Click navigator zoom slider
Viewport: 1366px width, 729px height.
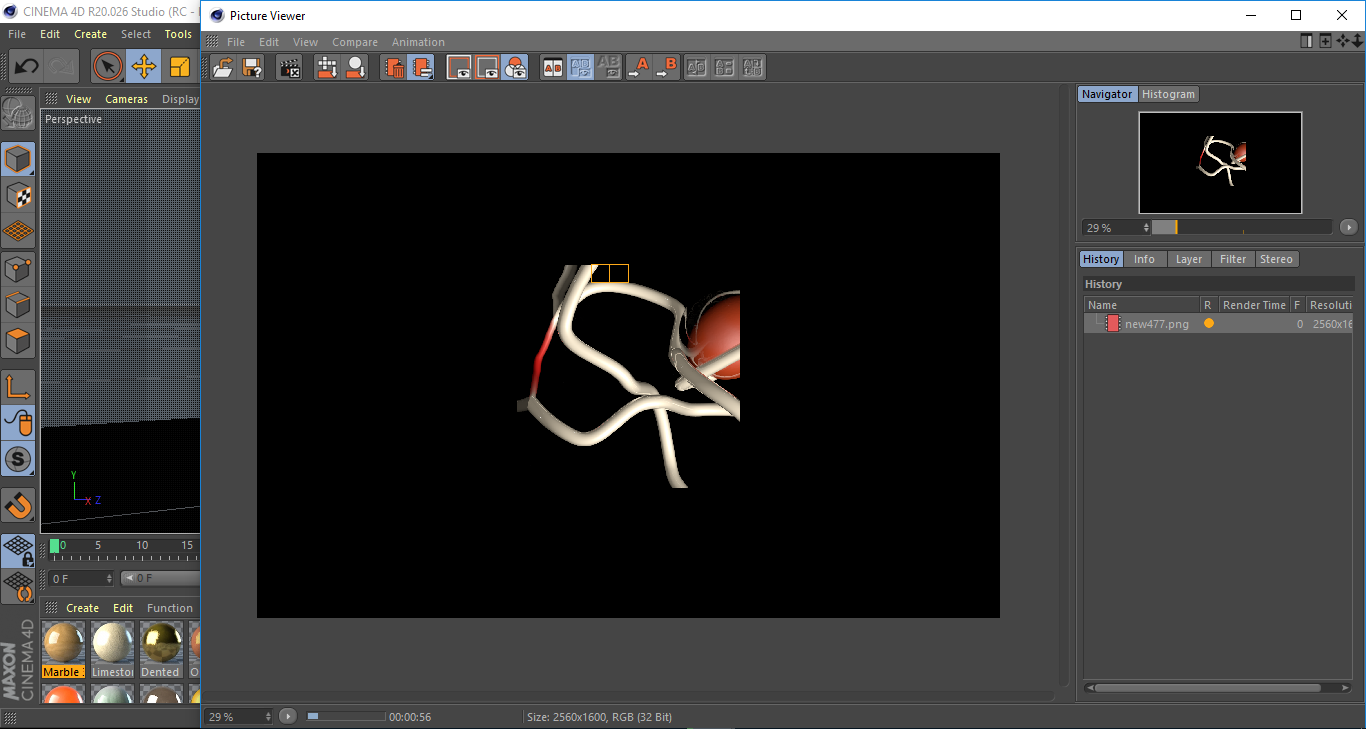click(1241, 227)
